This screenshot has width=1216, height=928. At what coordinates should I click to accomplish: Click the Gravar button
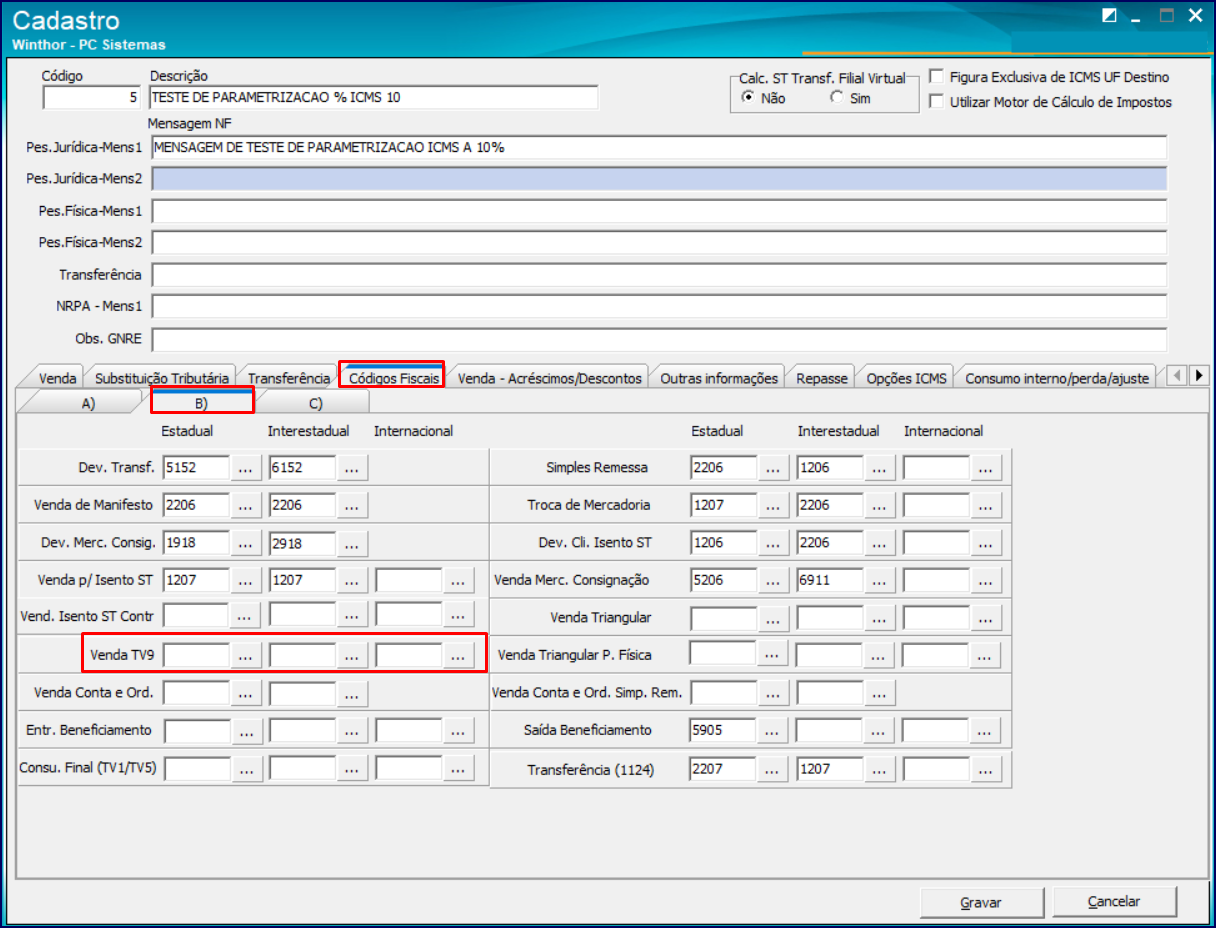click(x=981, y=901)
